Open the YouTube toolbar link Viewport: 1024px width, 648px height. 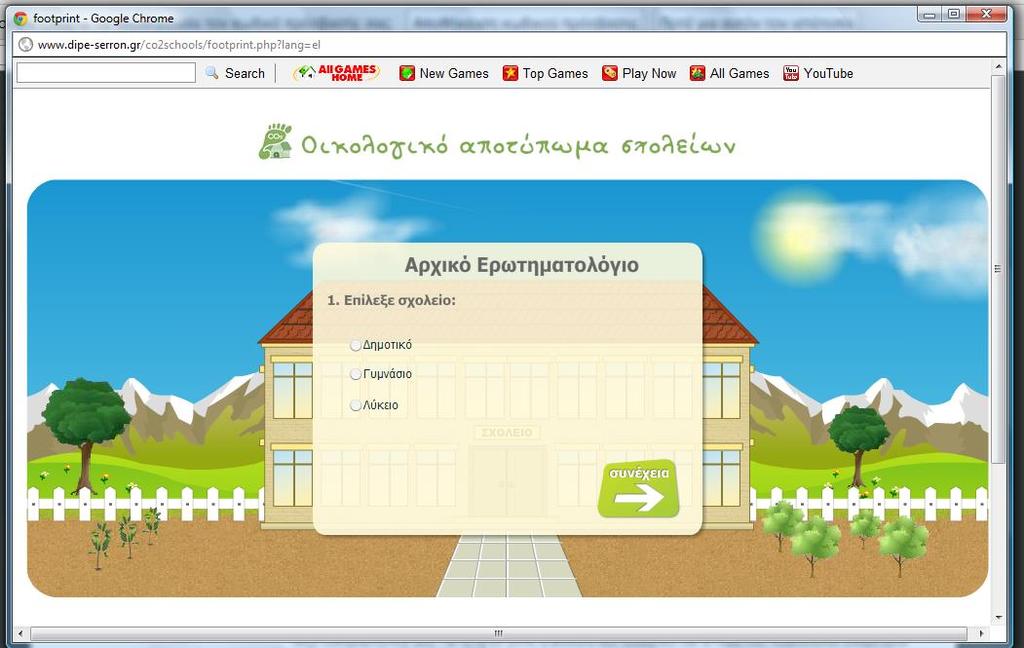coord(818,73)
